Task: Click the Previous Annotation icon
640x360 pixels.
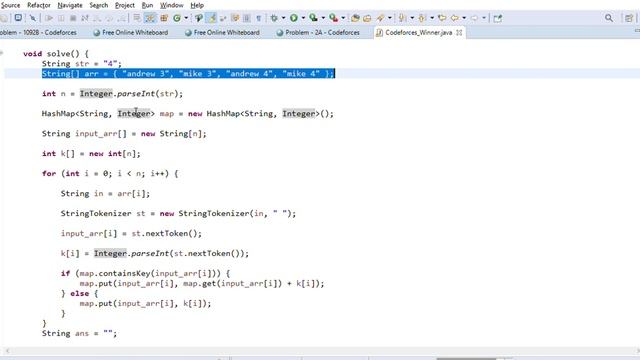Action: [x=422, y=18]
